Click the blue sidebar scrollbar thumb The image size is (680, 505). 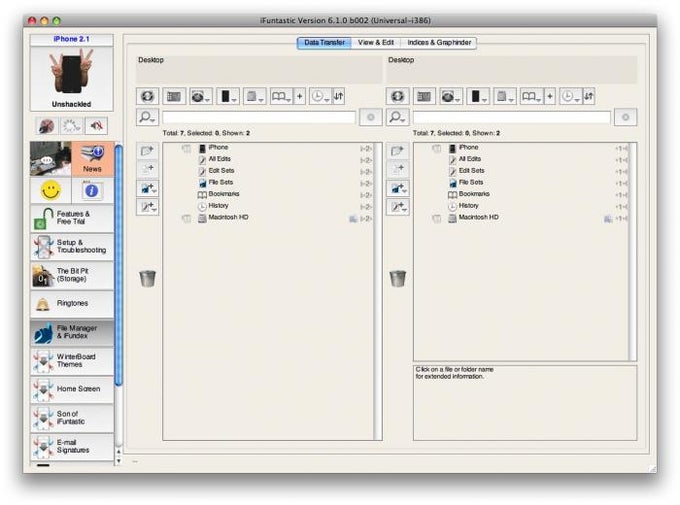[x=118, y=265]
